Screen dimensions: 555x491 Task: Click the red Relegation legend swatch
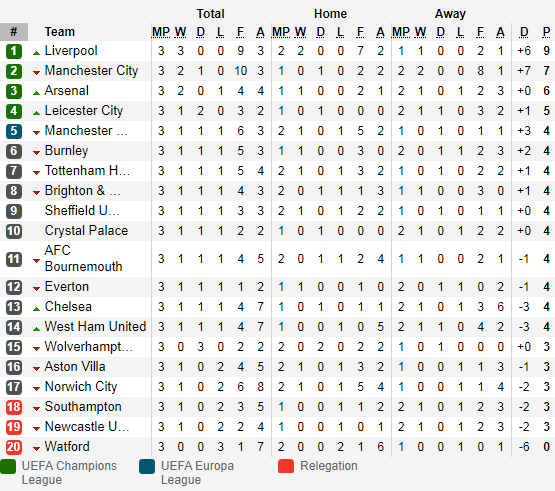coord(286,466)
